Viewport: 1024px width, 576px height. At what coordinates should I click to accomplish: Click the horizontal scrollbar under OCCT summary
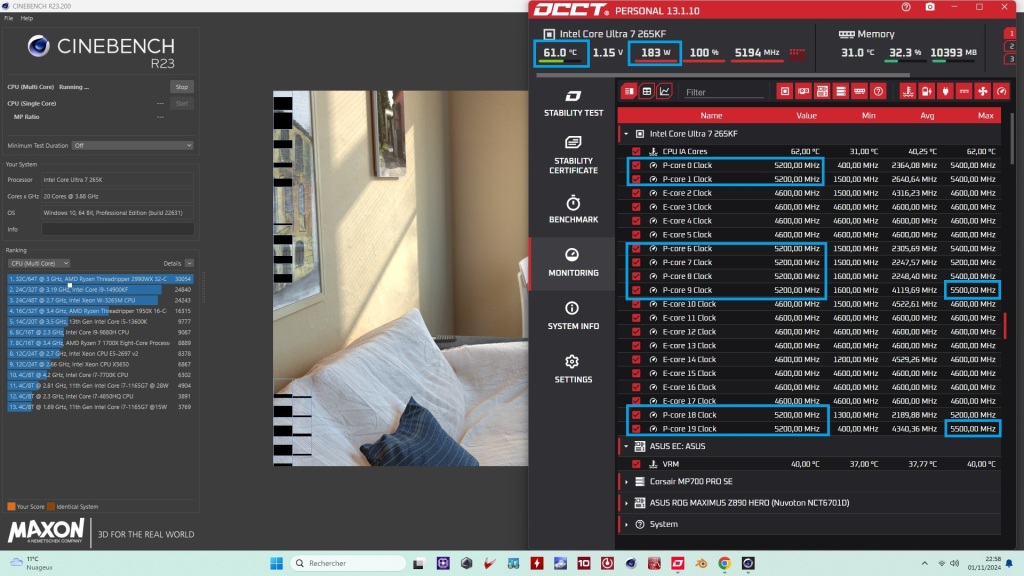point(723,75)
